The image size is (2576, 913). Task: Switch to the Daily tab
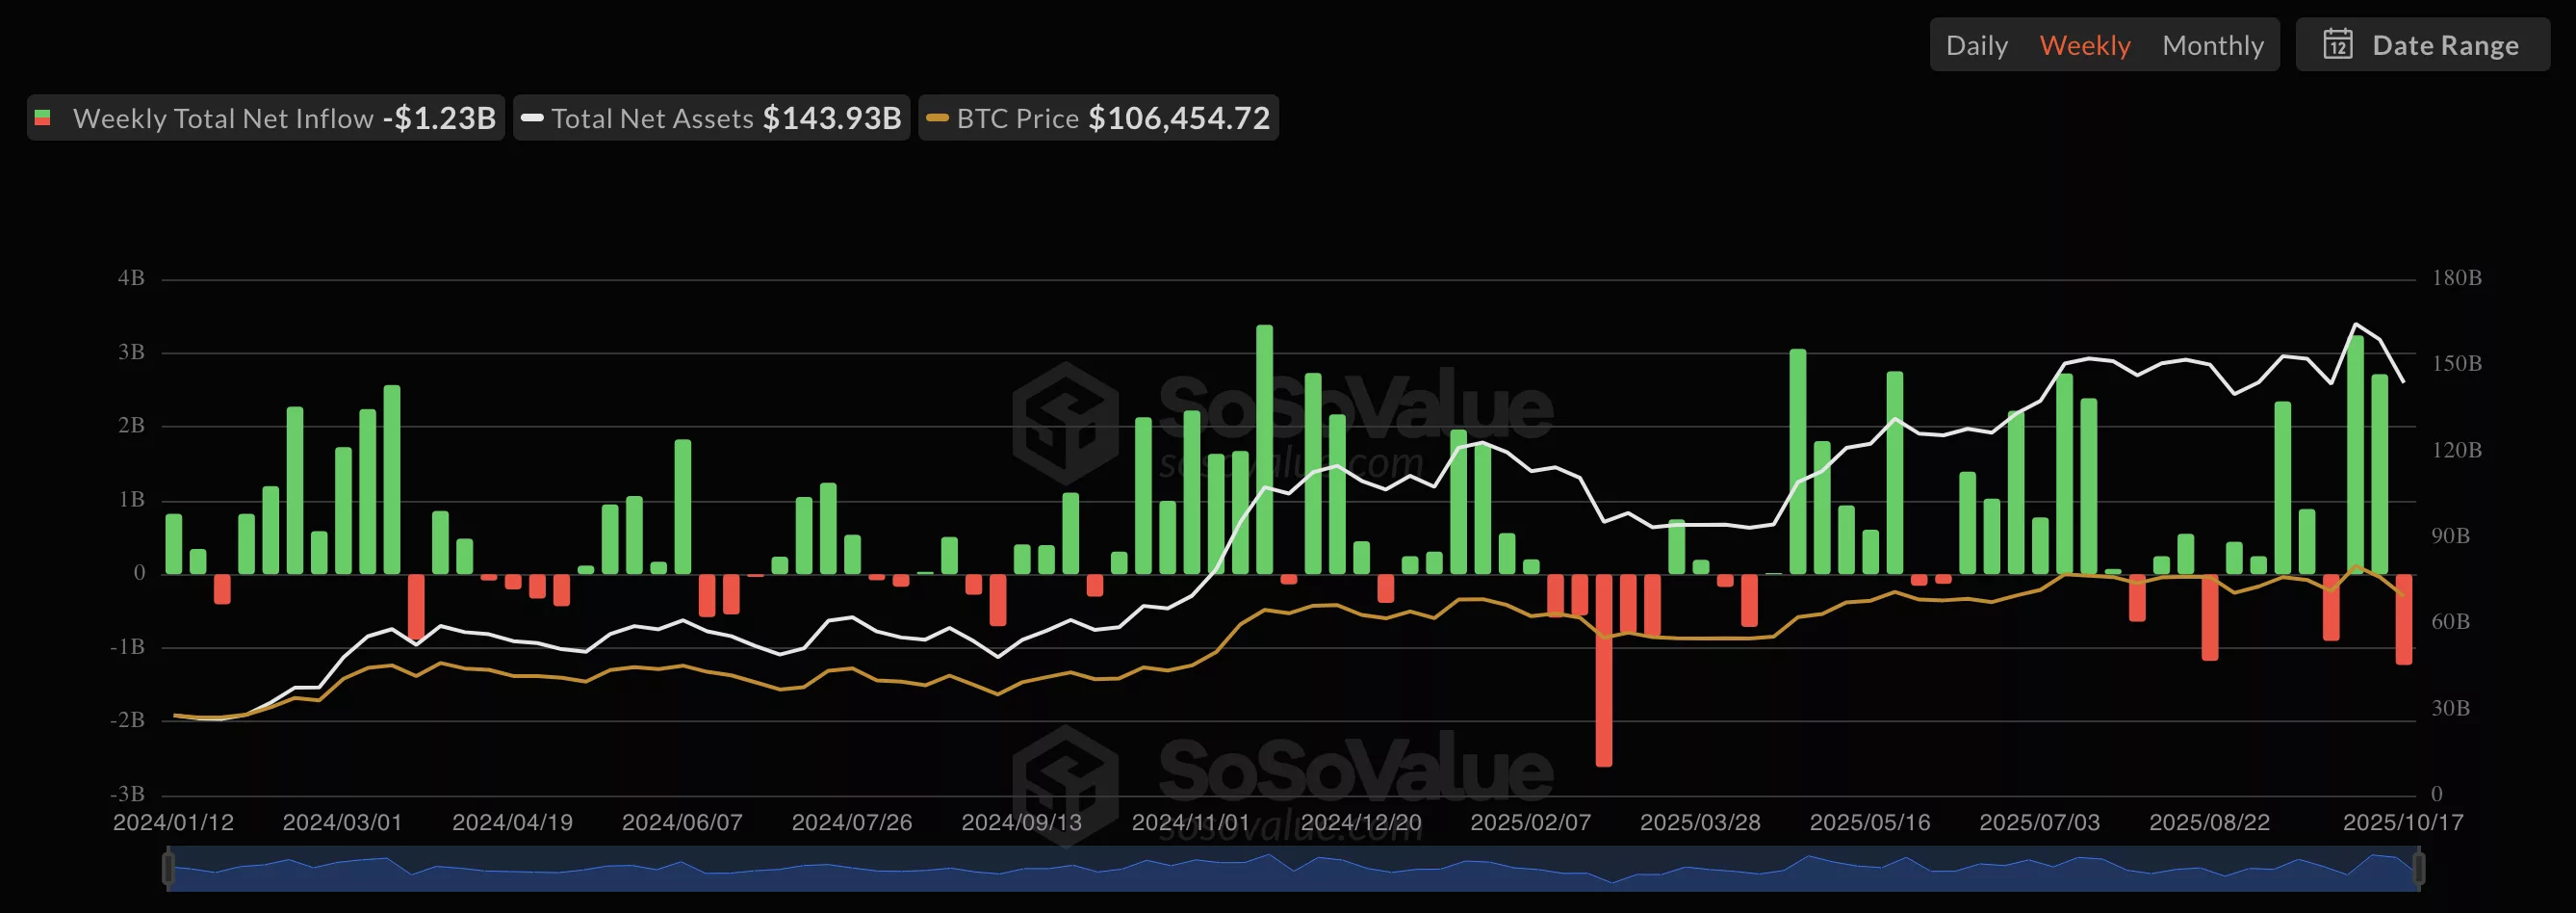pos(1976,45)
